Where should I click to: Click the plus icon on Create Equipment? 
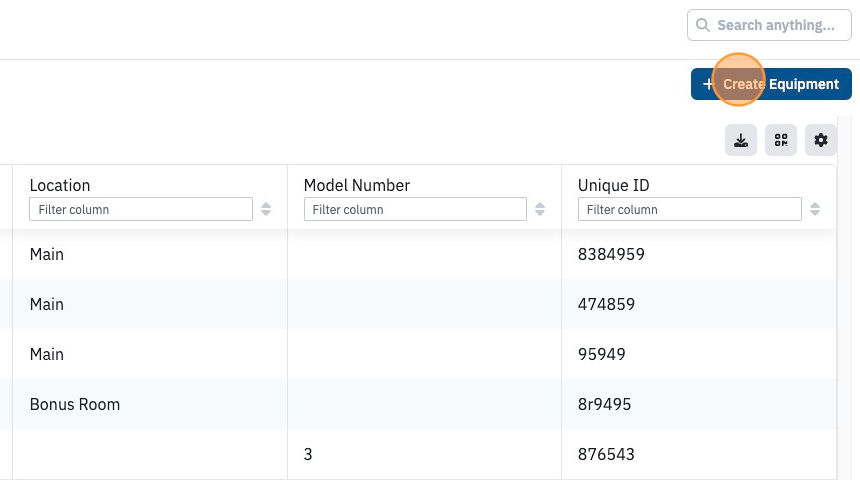pyautogui.click(x=708, y=84)
